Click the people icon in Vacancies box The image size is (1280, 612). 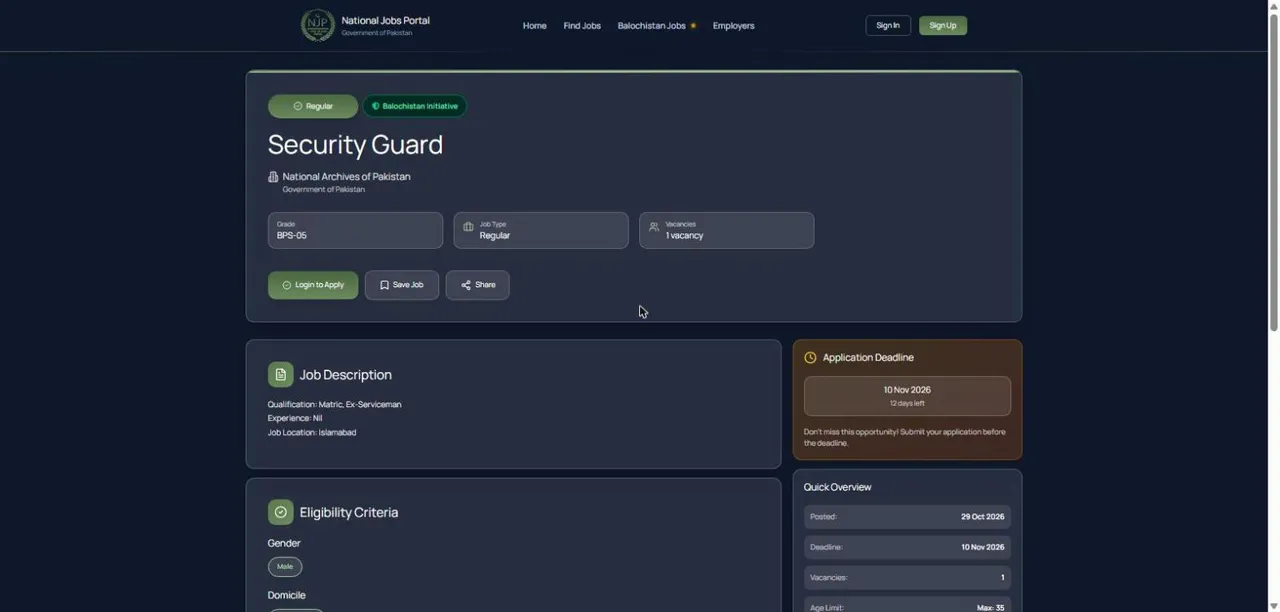pos(654,227)
